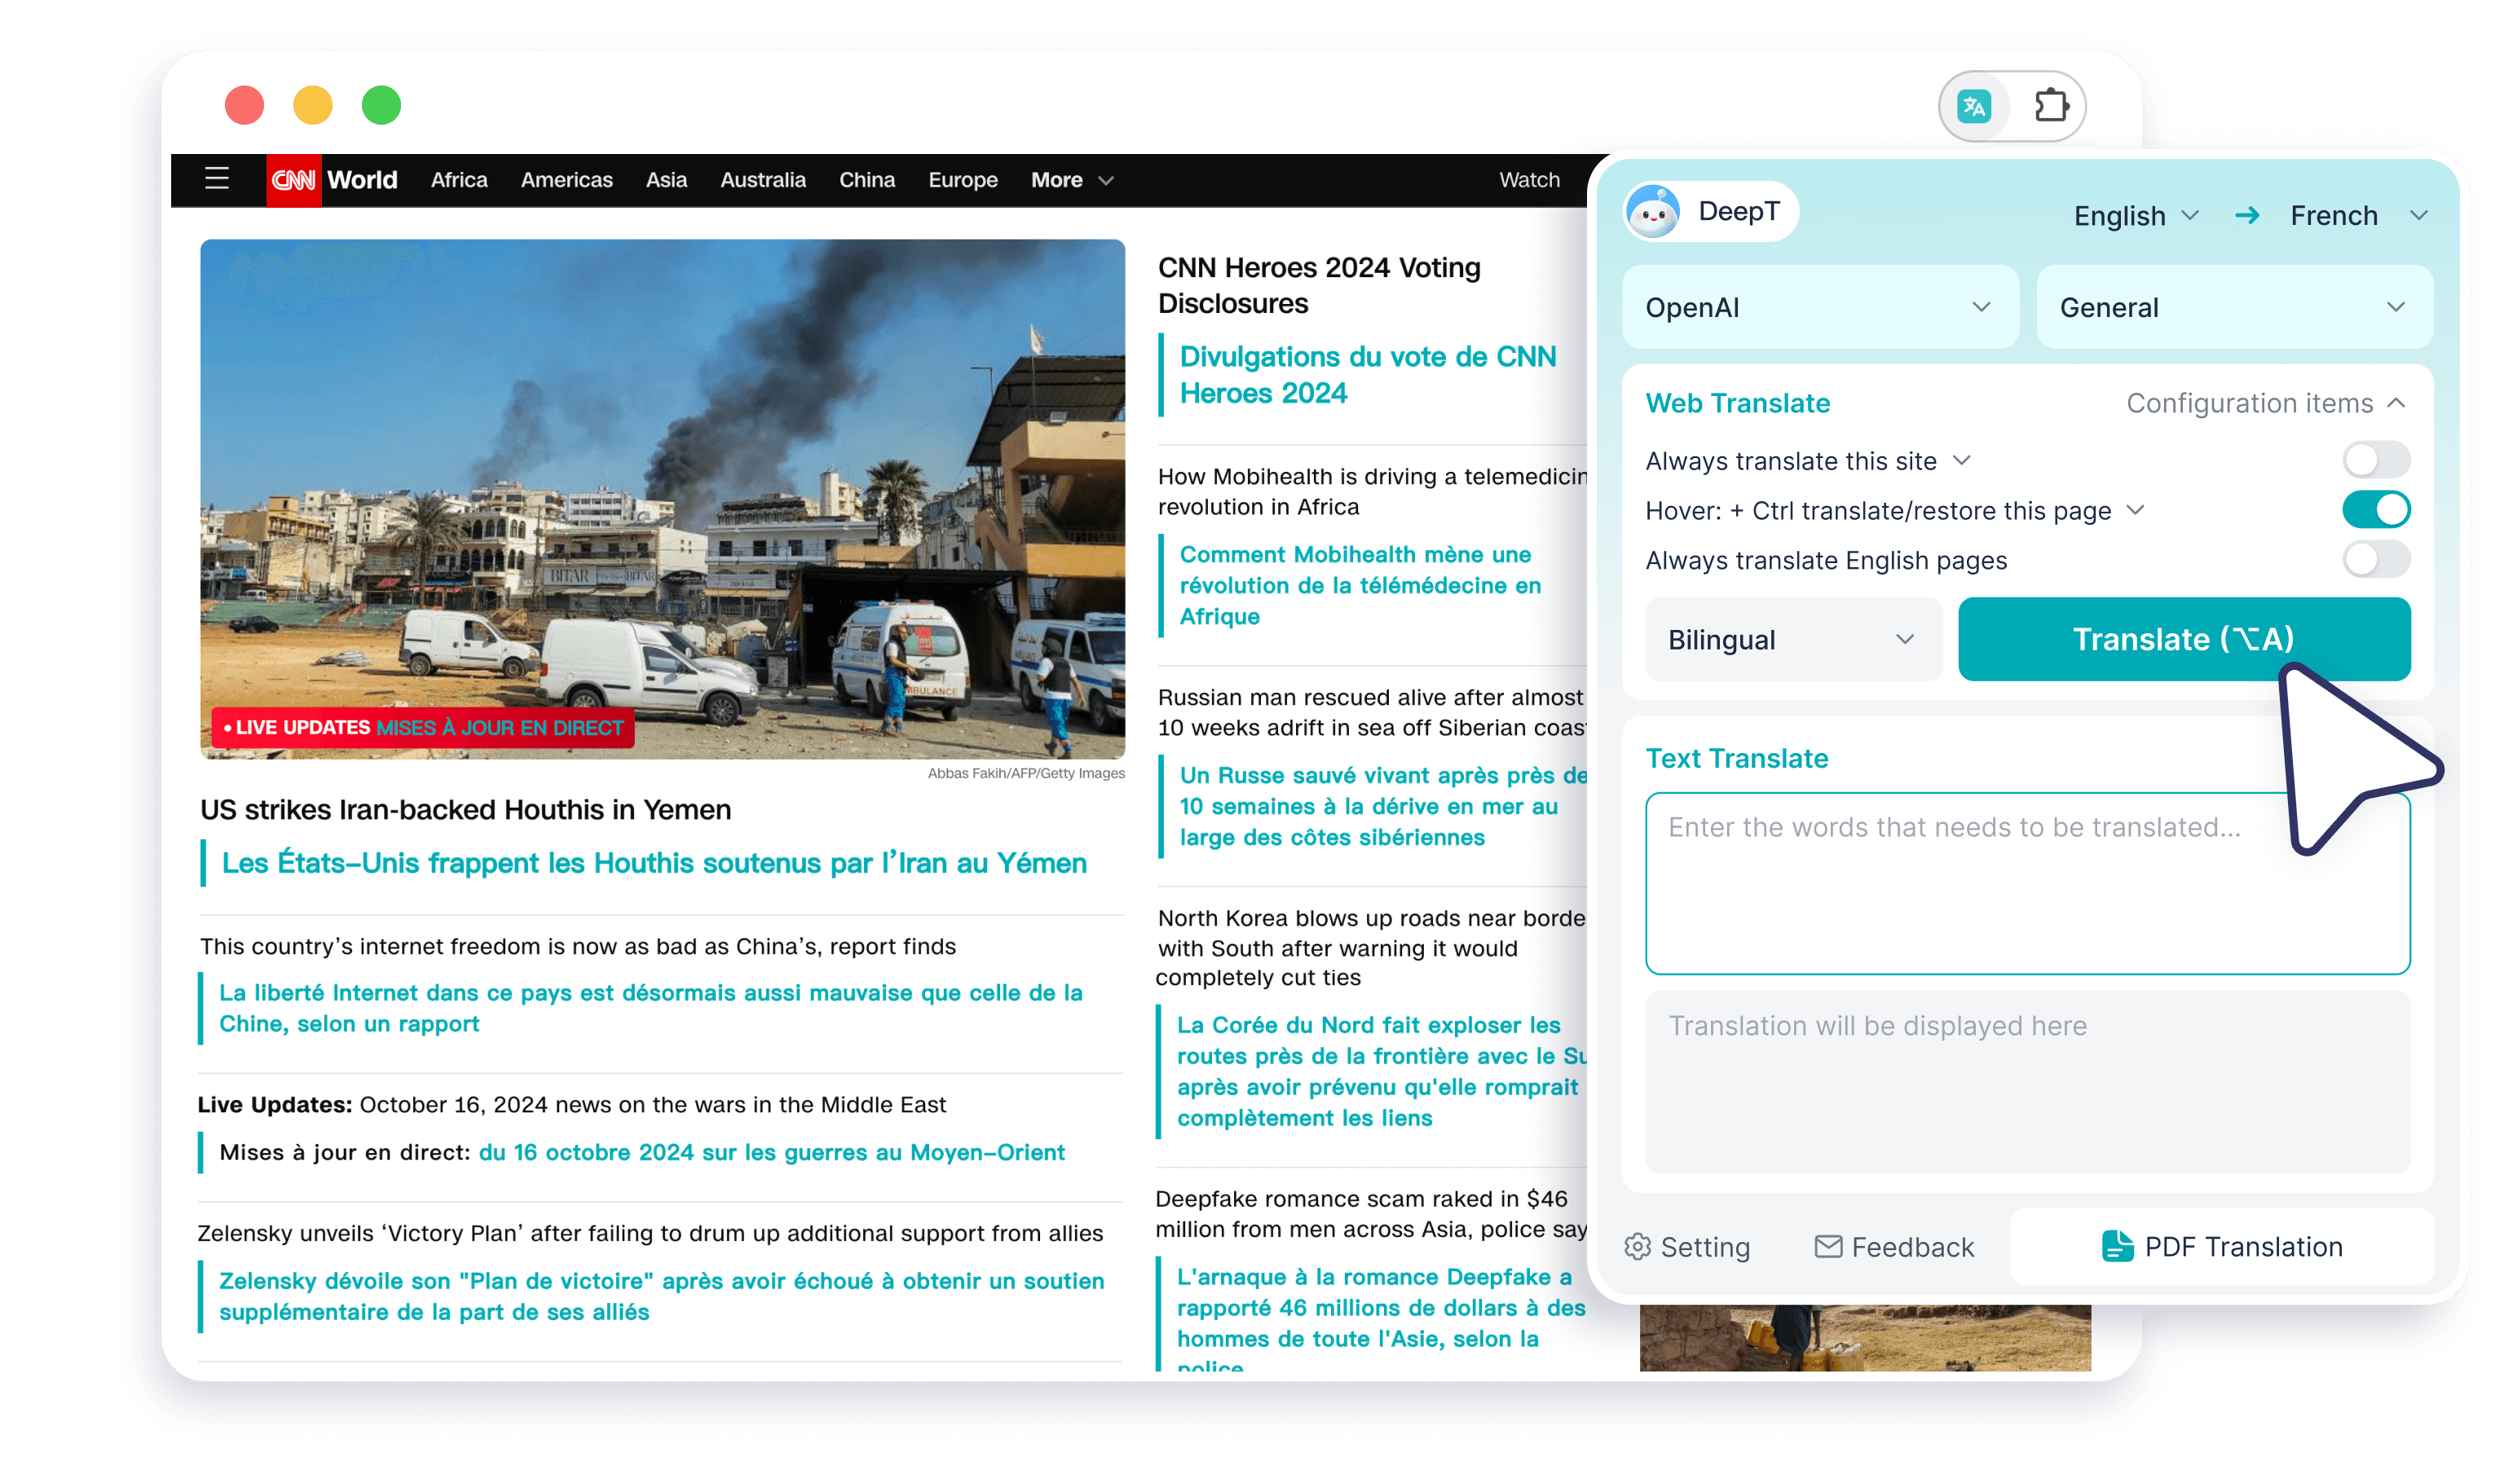The height and width of the screenshot is (1484, 2504).
Task: Open internet freedom report headline
Action: (578, 946)
